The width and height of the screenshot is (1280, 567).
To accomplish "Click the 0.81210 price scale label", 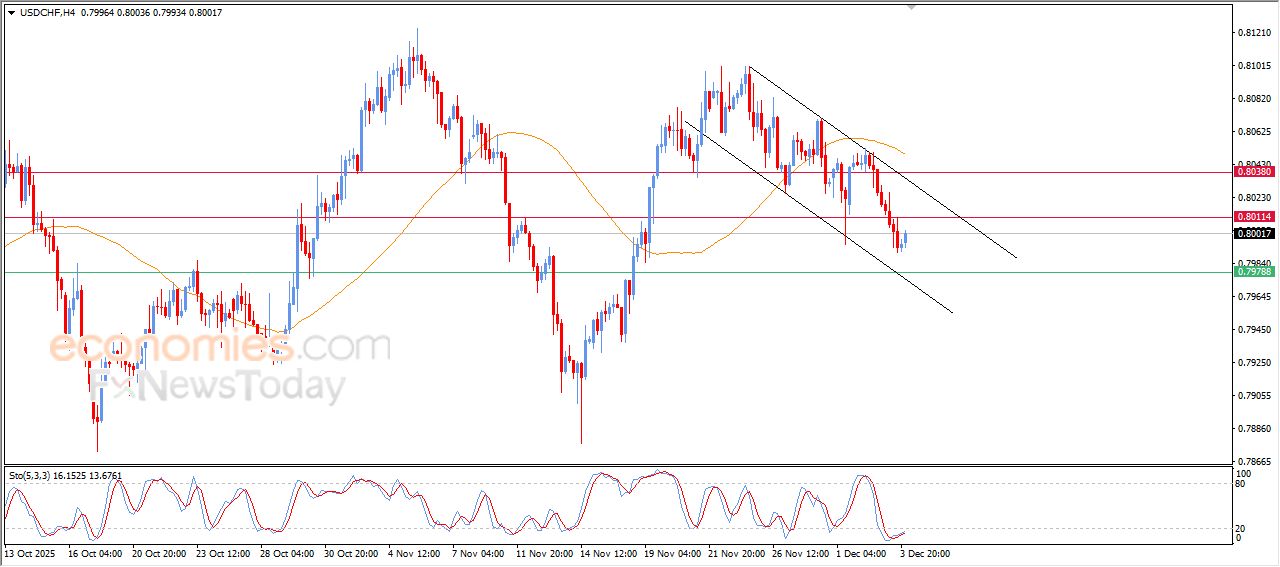I will point(1253,33).
